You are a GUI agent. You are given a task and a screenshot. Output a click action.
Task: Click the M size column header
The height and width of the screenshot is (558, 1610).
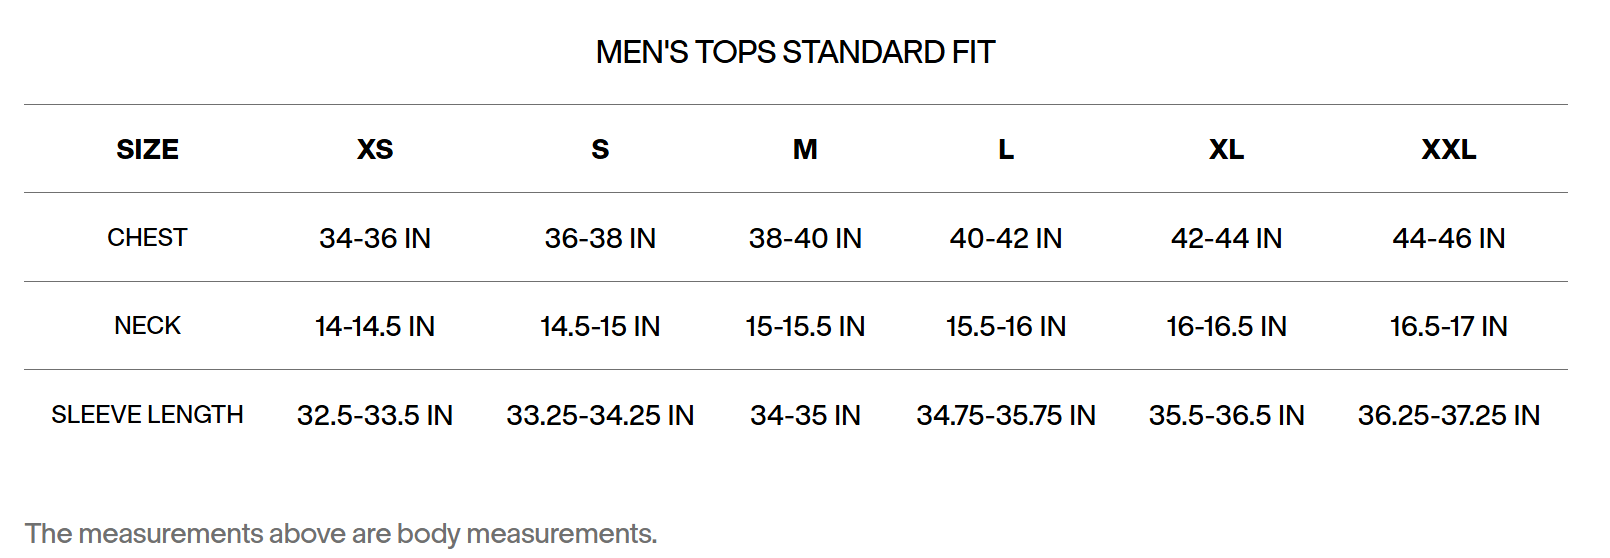[x=805, y=150]
